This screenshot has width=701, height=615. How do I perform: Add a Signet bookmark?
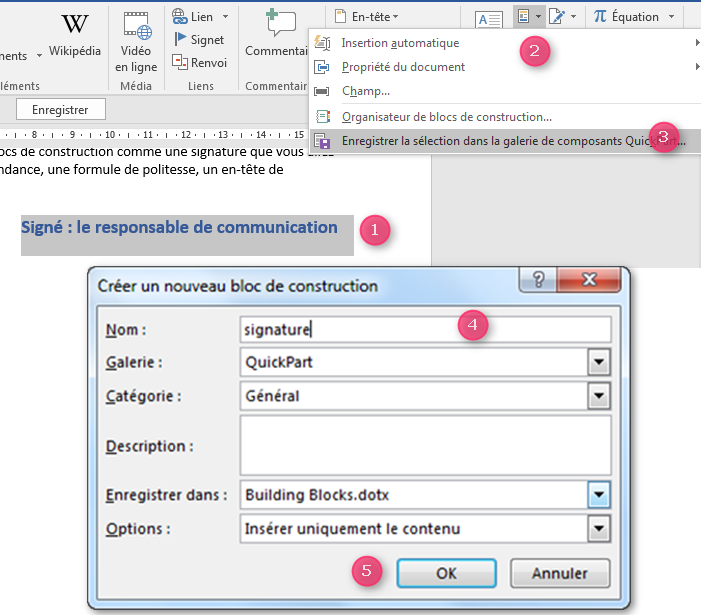tap(199, 40)
